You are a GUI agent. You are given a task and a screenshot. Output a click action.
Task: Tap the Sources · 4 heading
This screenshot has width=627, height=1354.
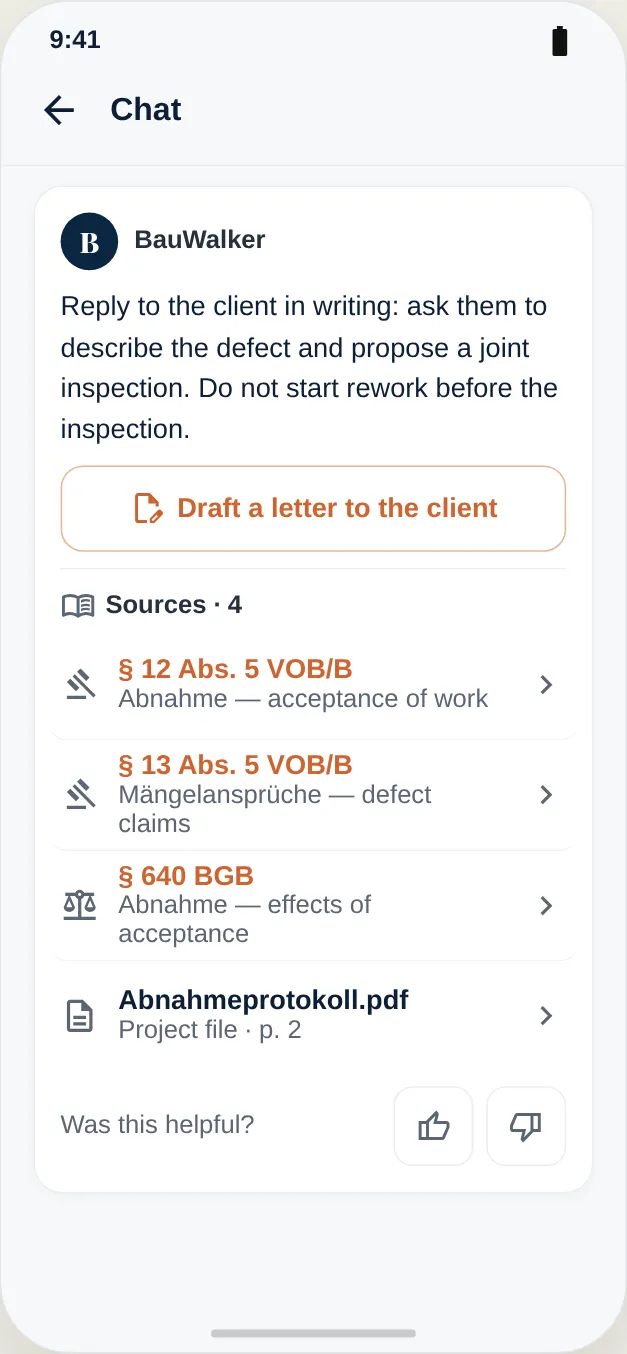click(x=174, y=605)
